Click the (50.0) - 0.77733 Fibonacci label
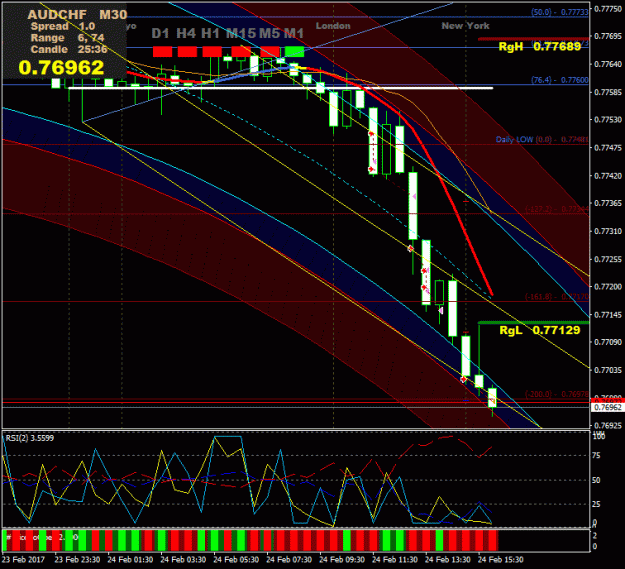Image resolution: width=625 pixels, height=569 pixels. click(x=560, y=12)
